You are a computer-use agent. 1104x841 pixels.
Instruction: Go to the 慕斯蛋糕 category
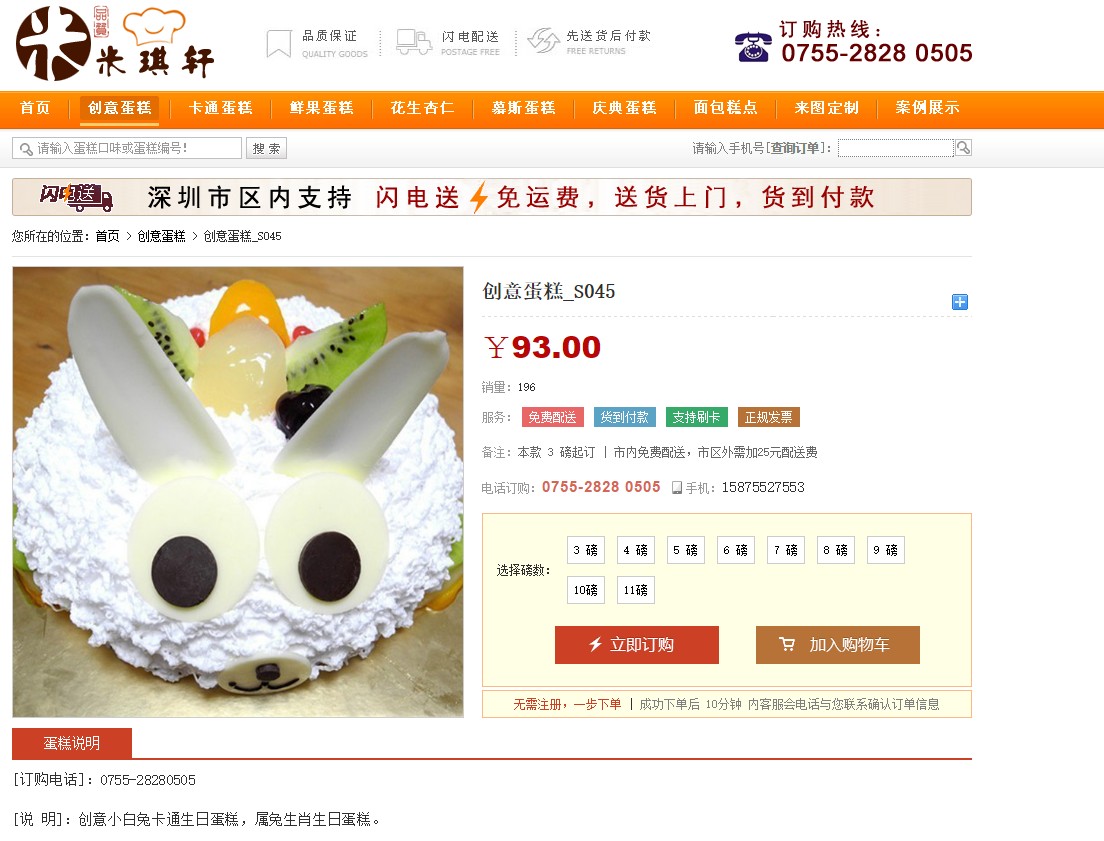pos(524,108)
